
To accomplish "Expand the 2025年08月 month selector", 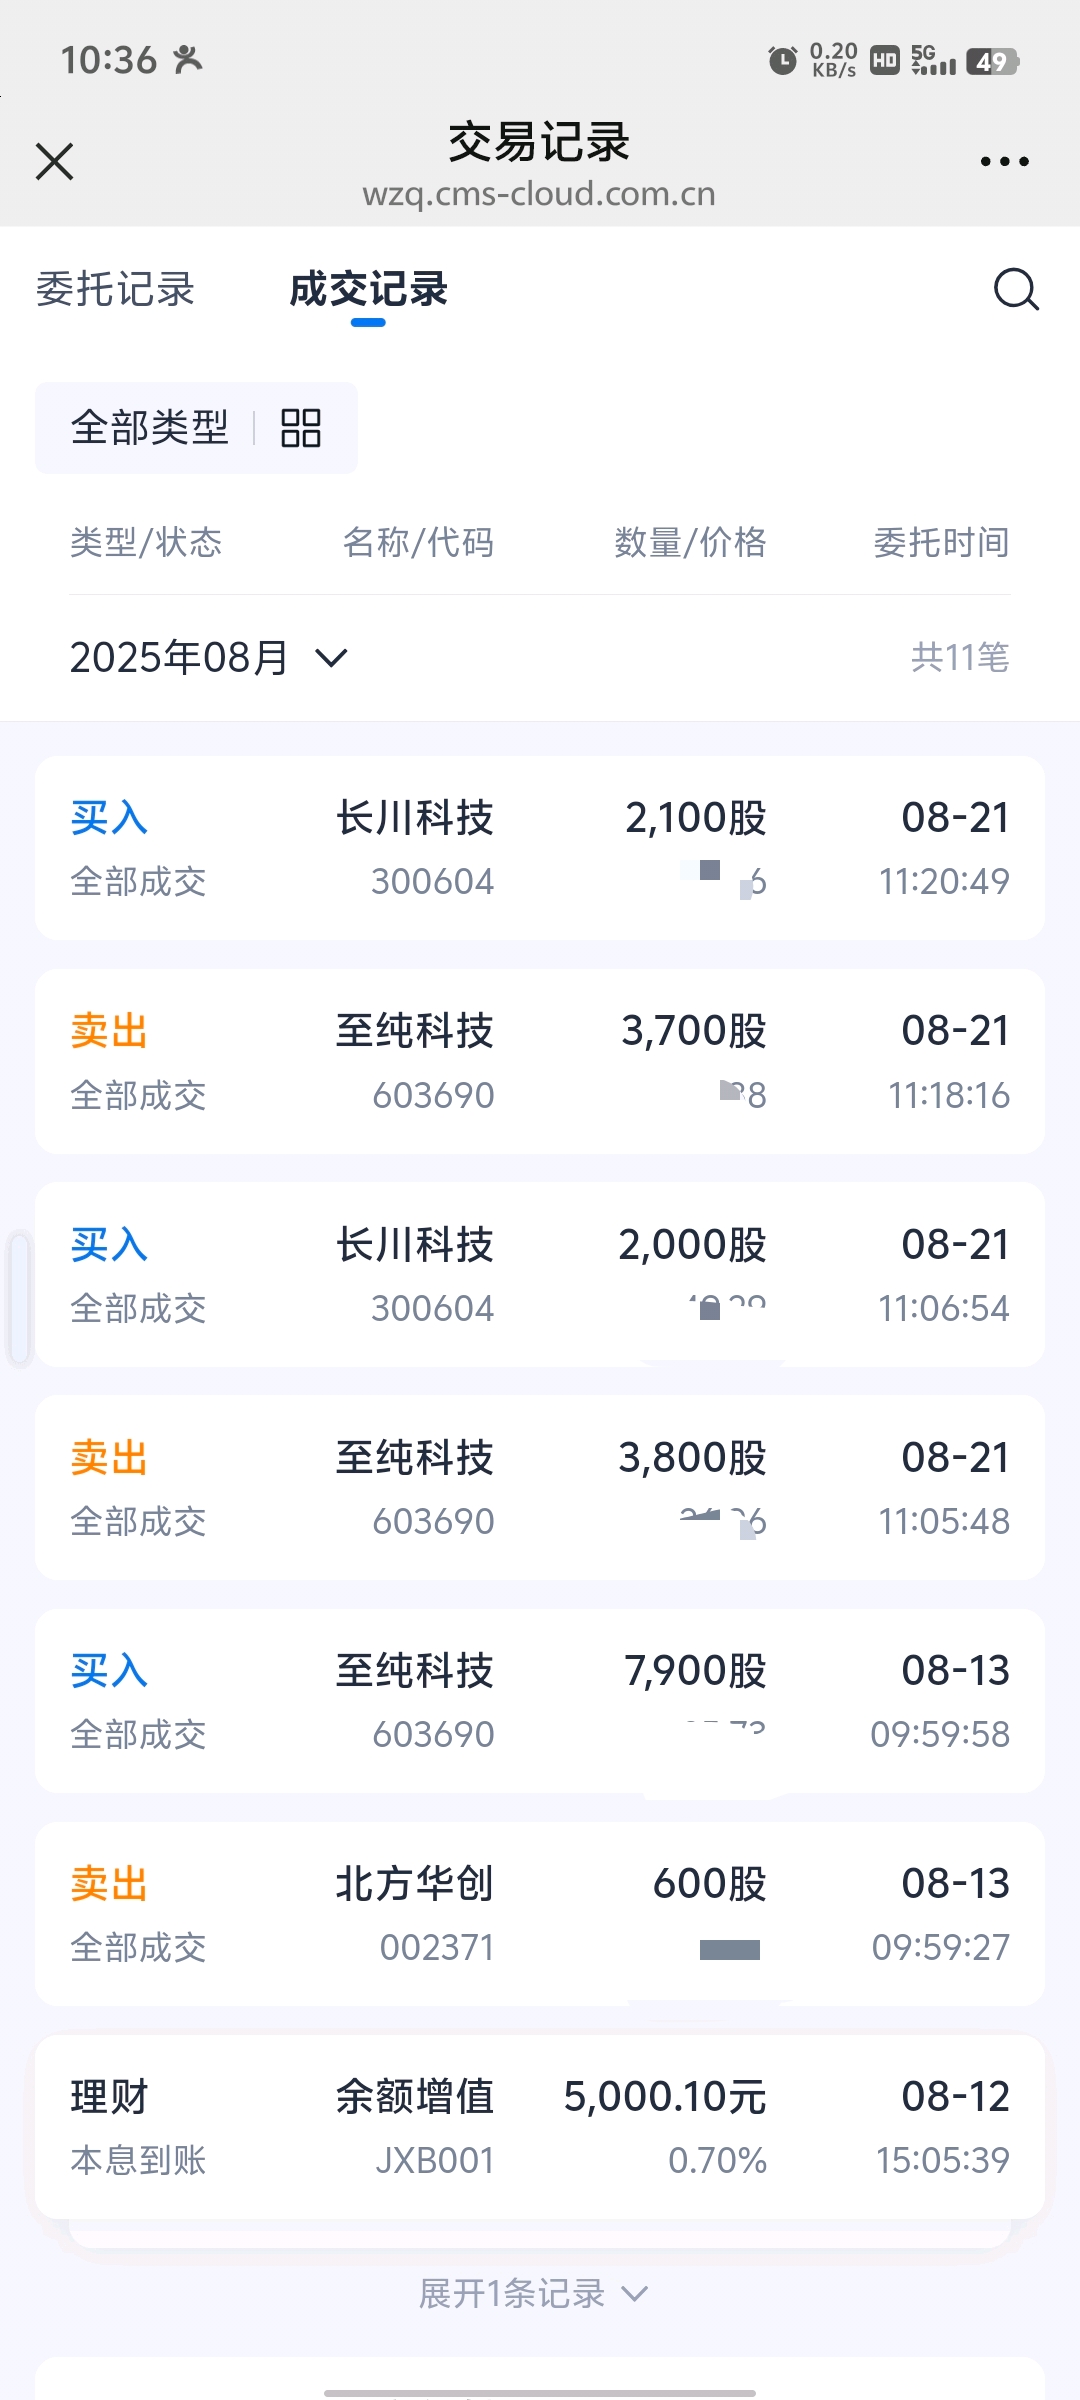I will click(209, 658).
